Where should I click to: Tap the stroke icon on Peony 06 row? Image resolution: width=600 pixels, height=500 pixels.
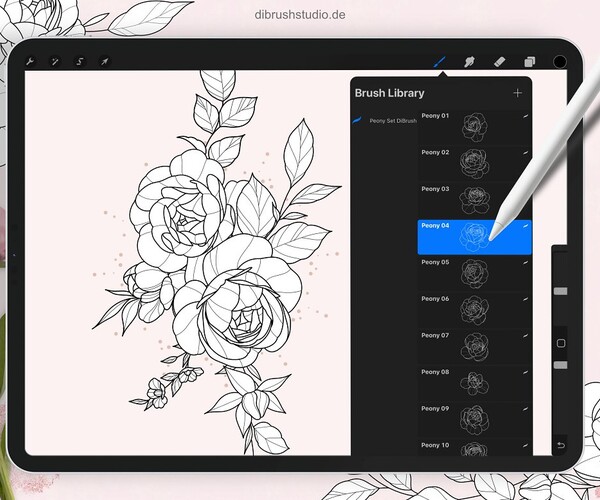(x=525, y=299)
